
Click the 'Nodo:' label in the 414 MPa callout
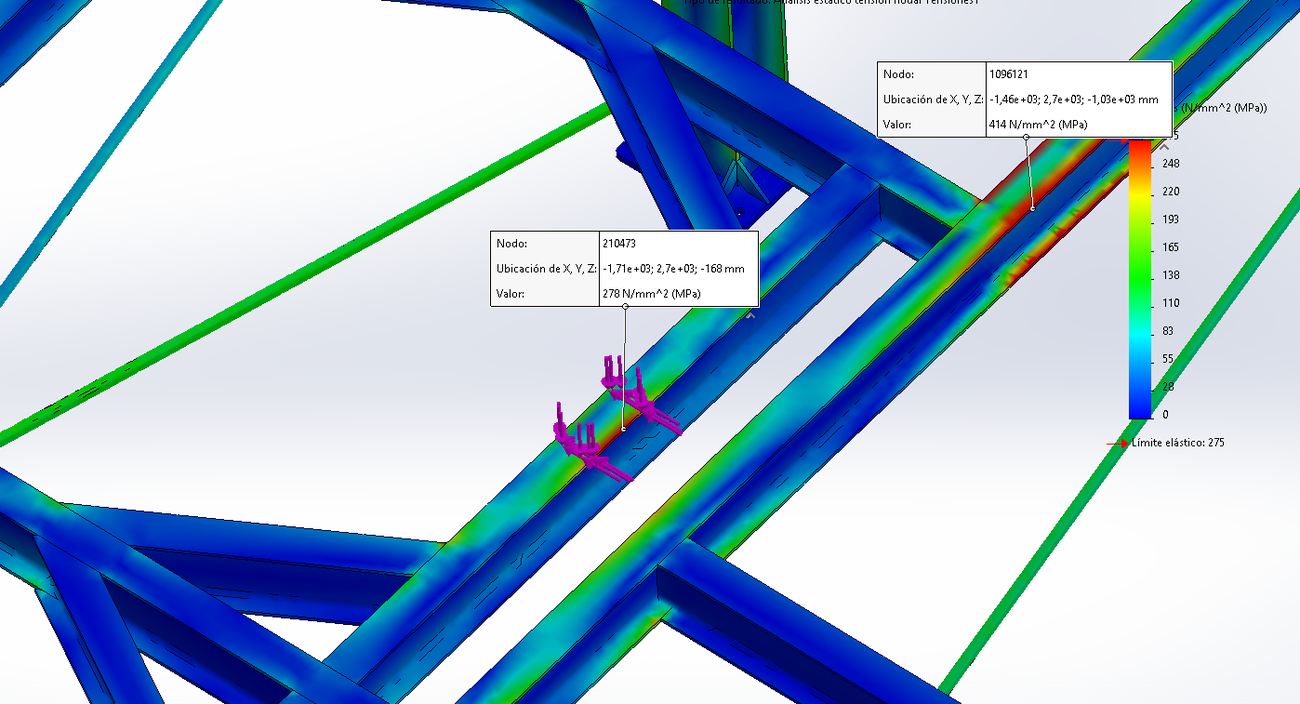[x=899, y=74]
